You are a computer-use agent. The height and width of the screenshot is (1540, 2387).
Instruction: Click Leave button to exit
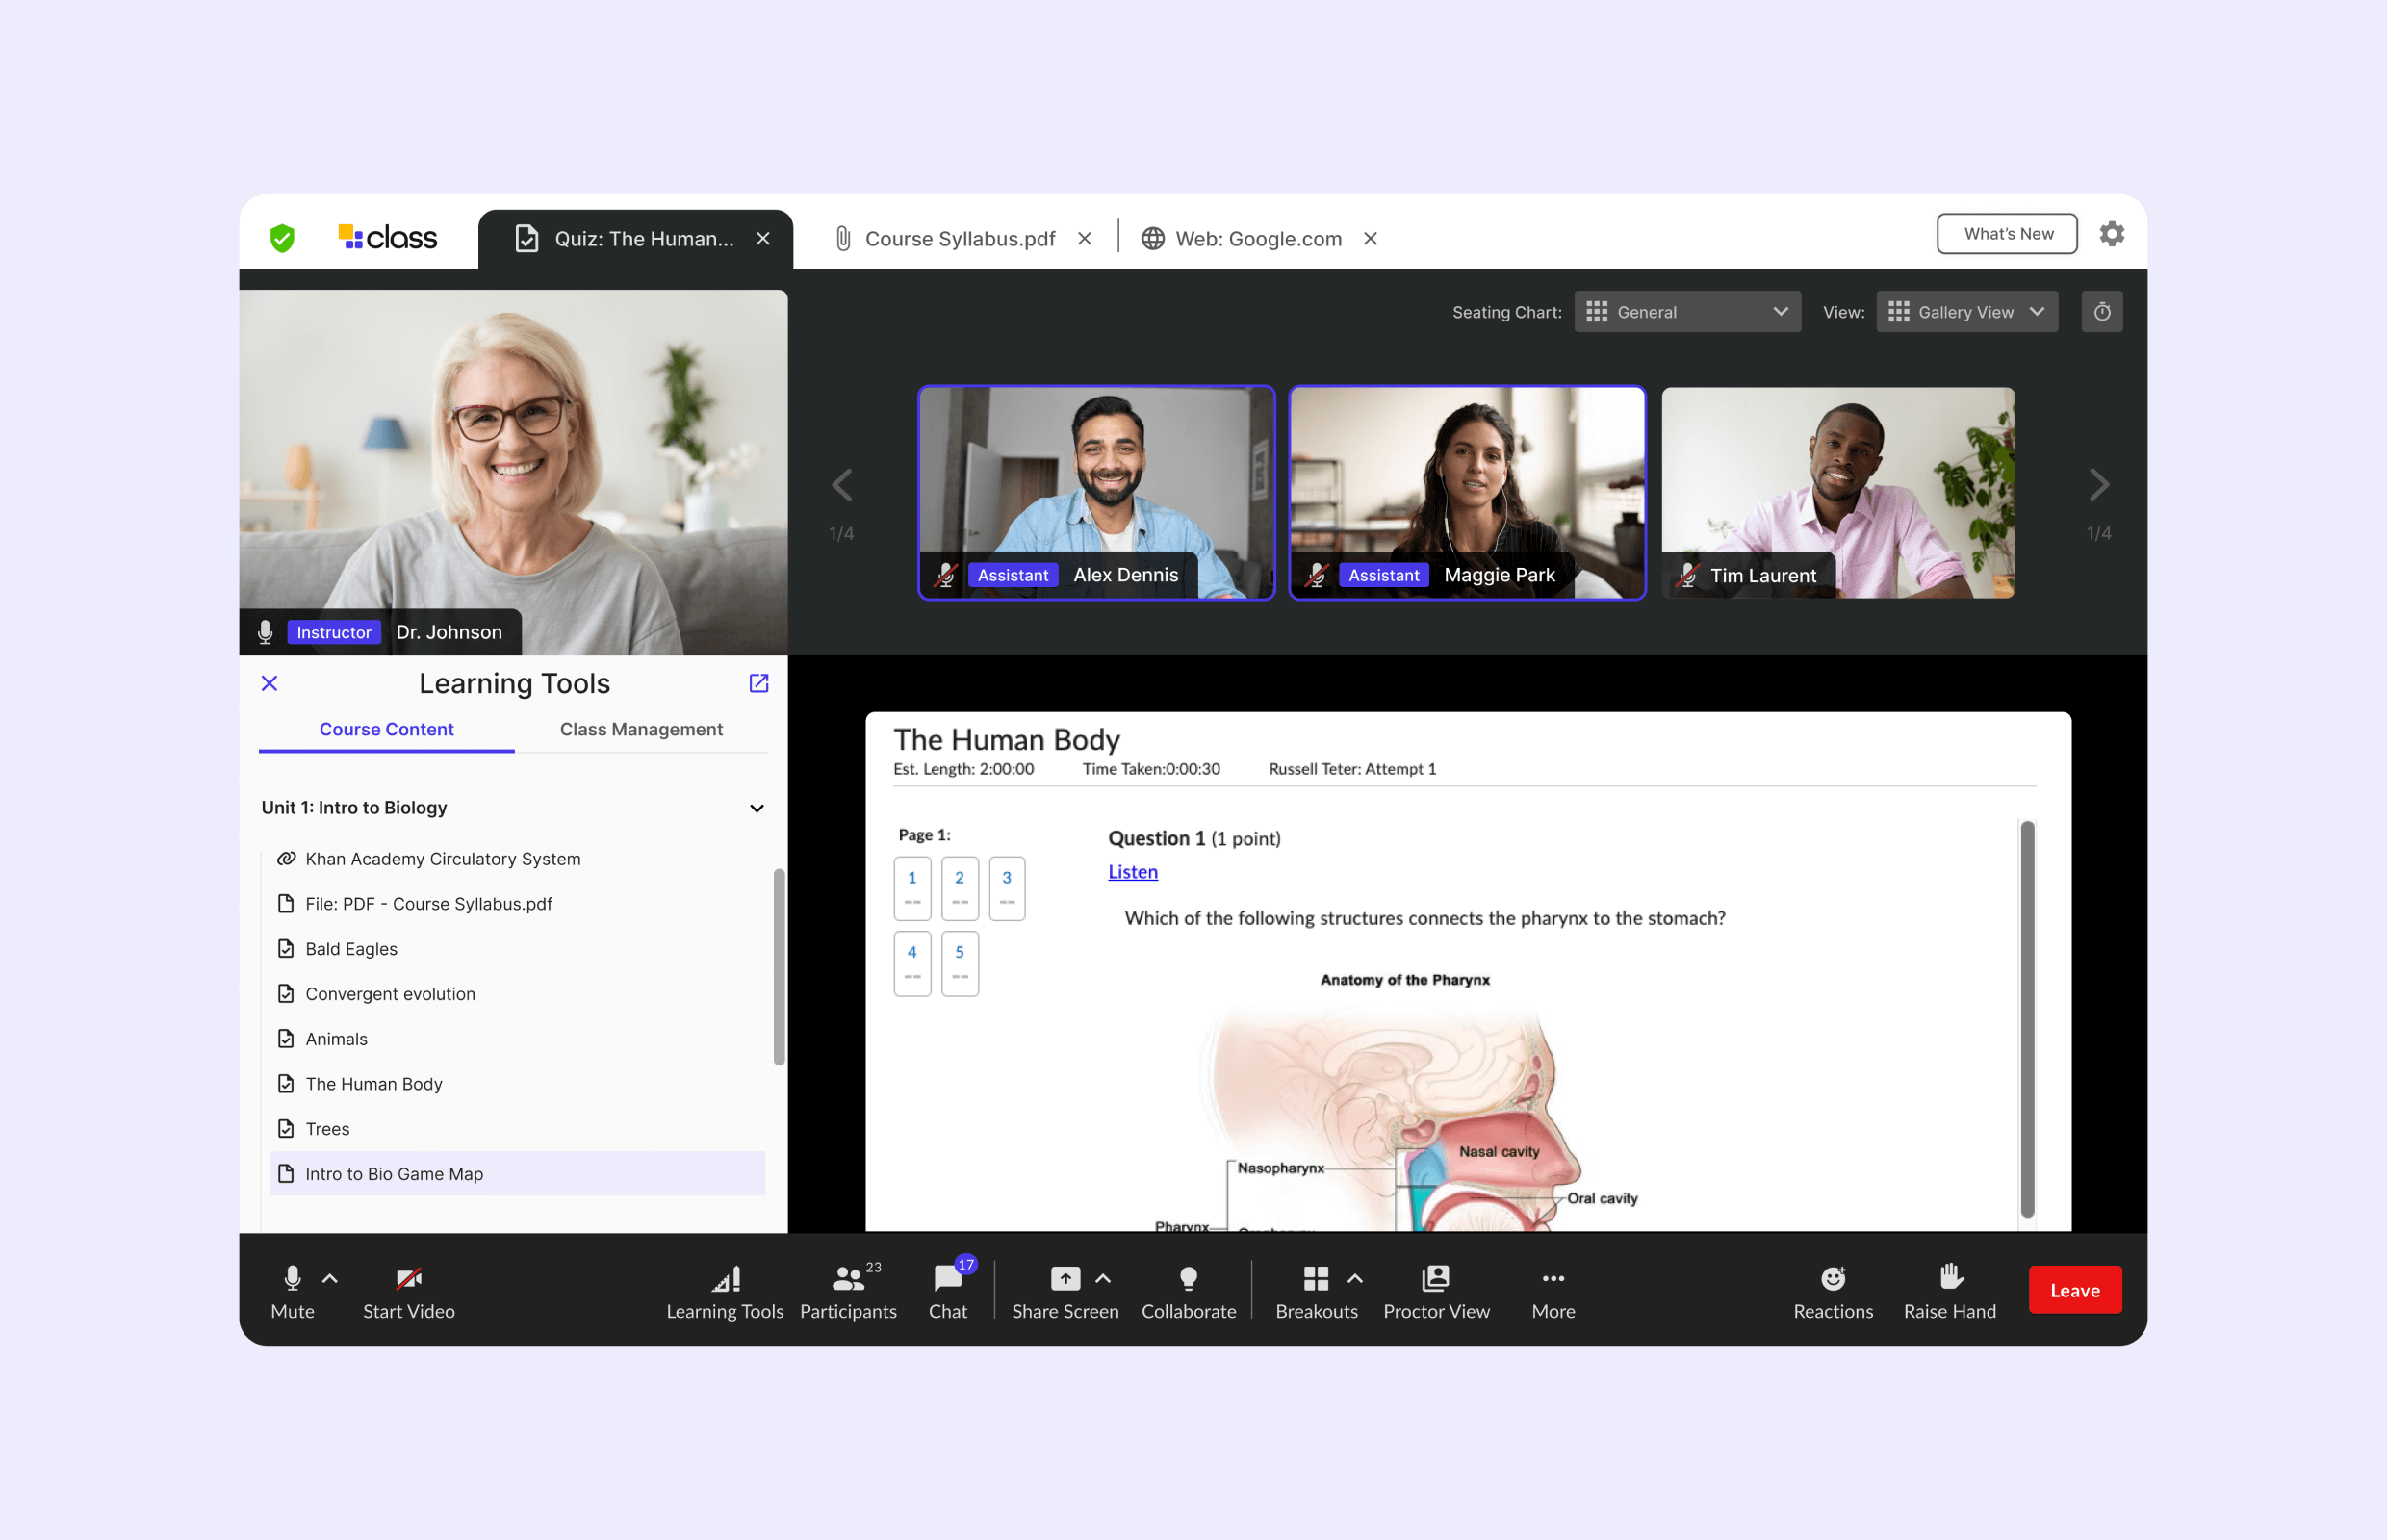(2074, 1290)
